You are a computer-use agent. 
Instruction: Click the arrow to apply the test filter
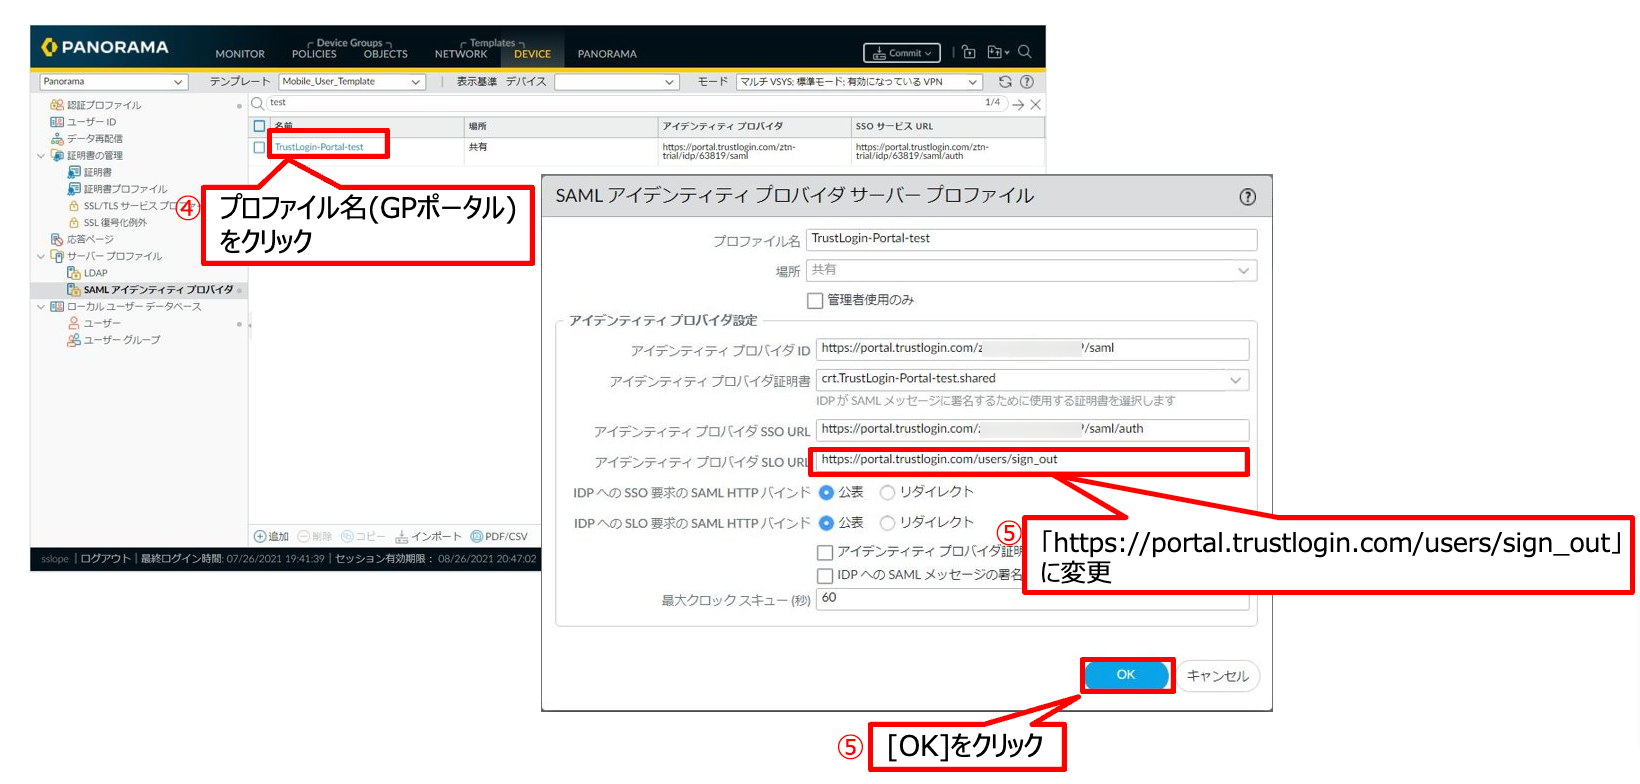(x=1018, y=104)
